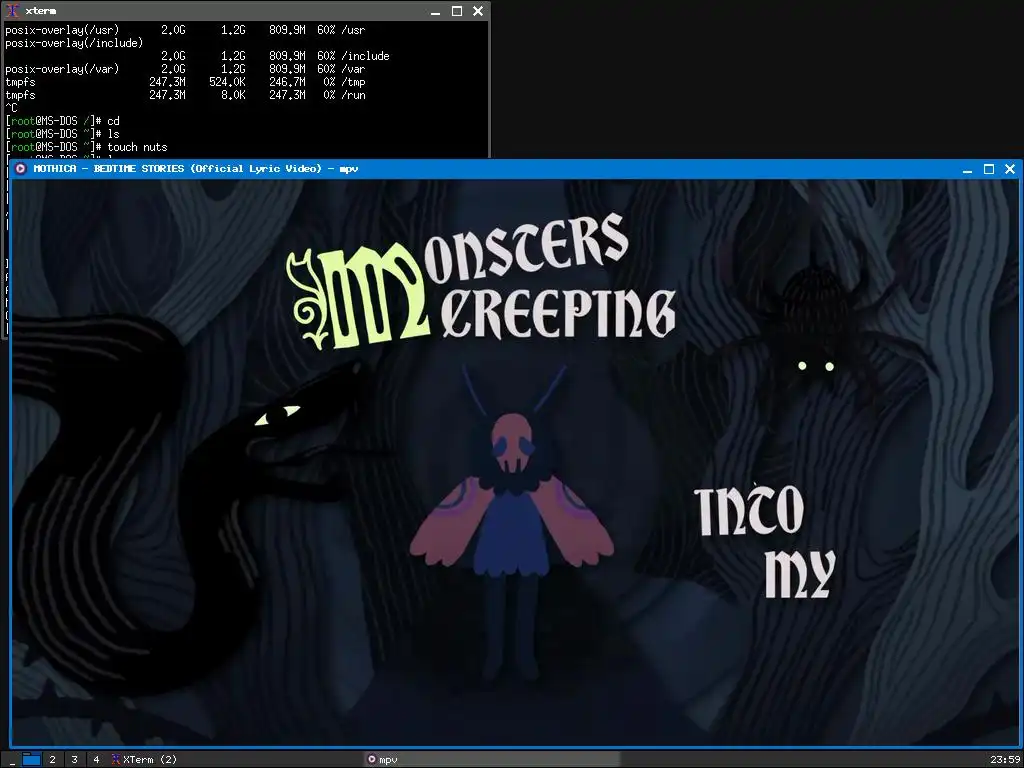The image size is (1024, 768).
Task: Minimize the xterm window
Action: coord(436,11)
